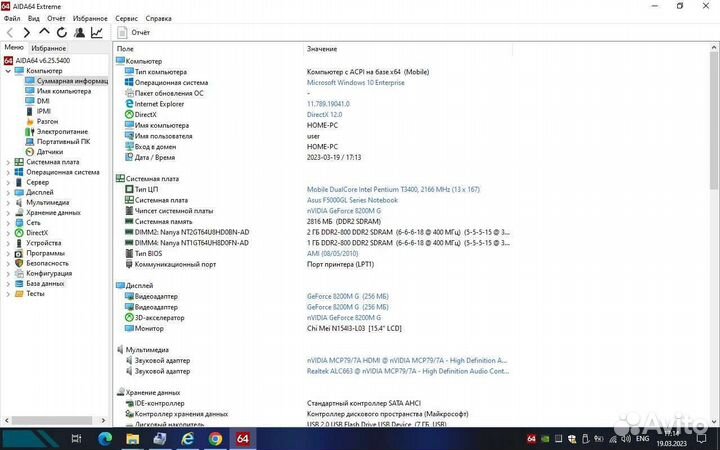Click the Устройства icon in the tree
This screenshot has height=450, width=720.
coord(19,243)
